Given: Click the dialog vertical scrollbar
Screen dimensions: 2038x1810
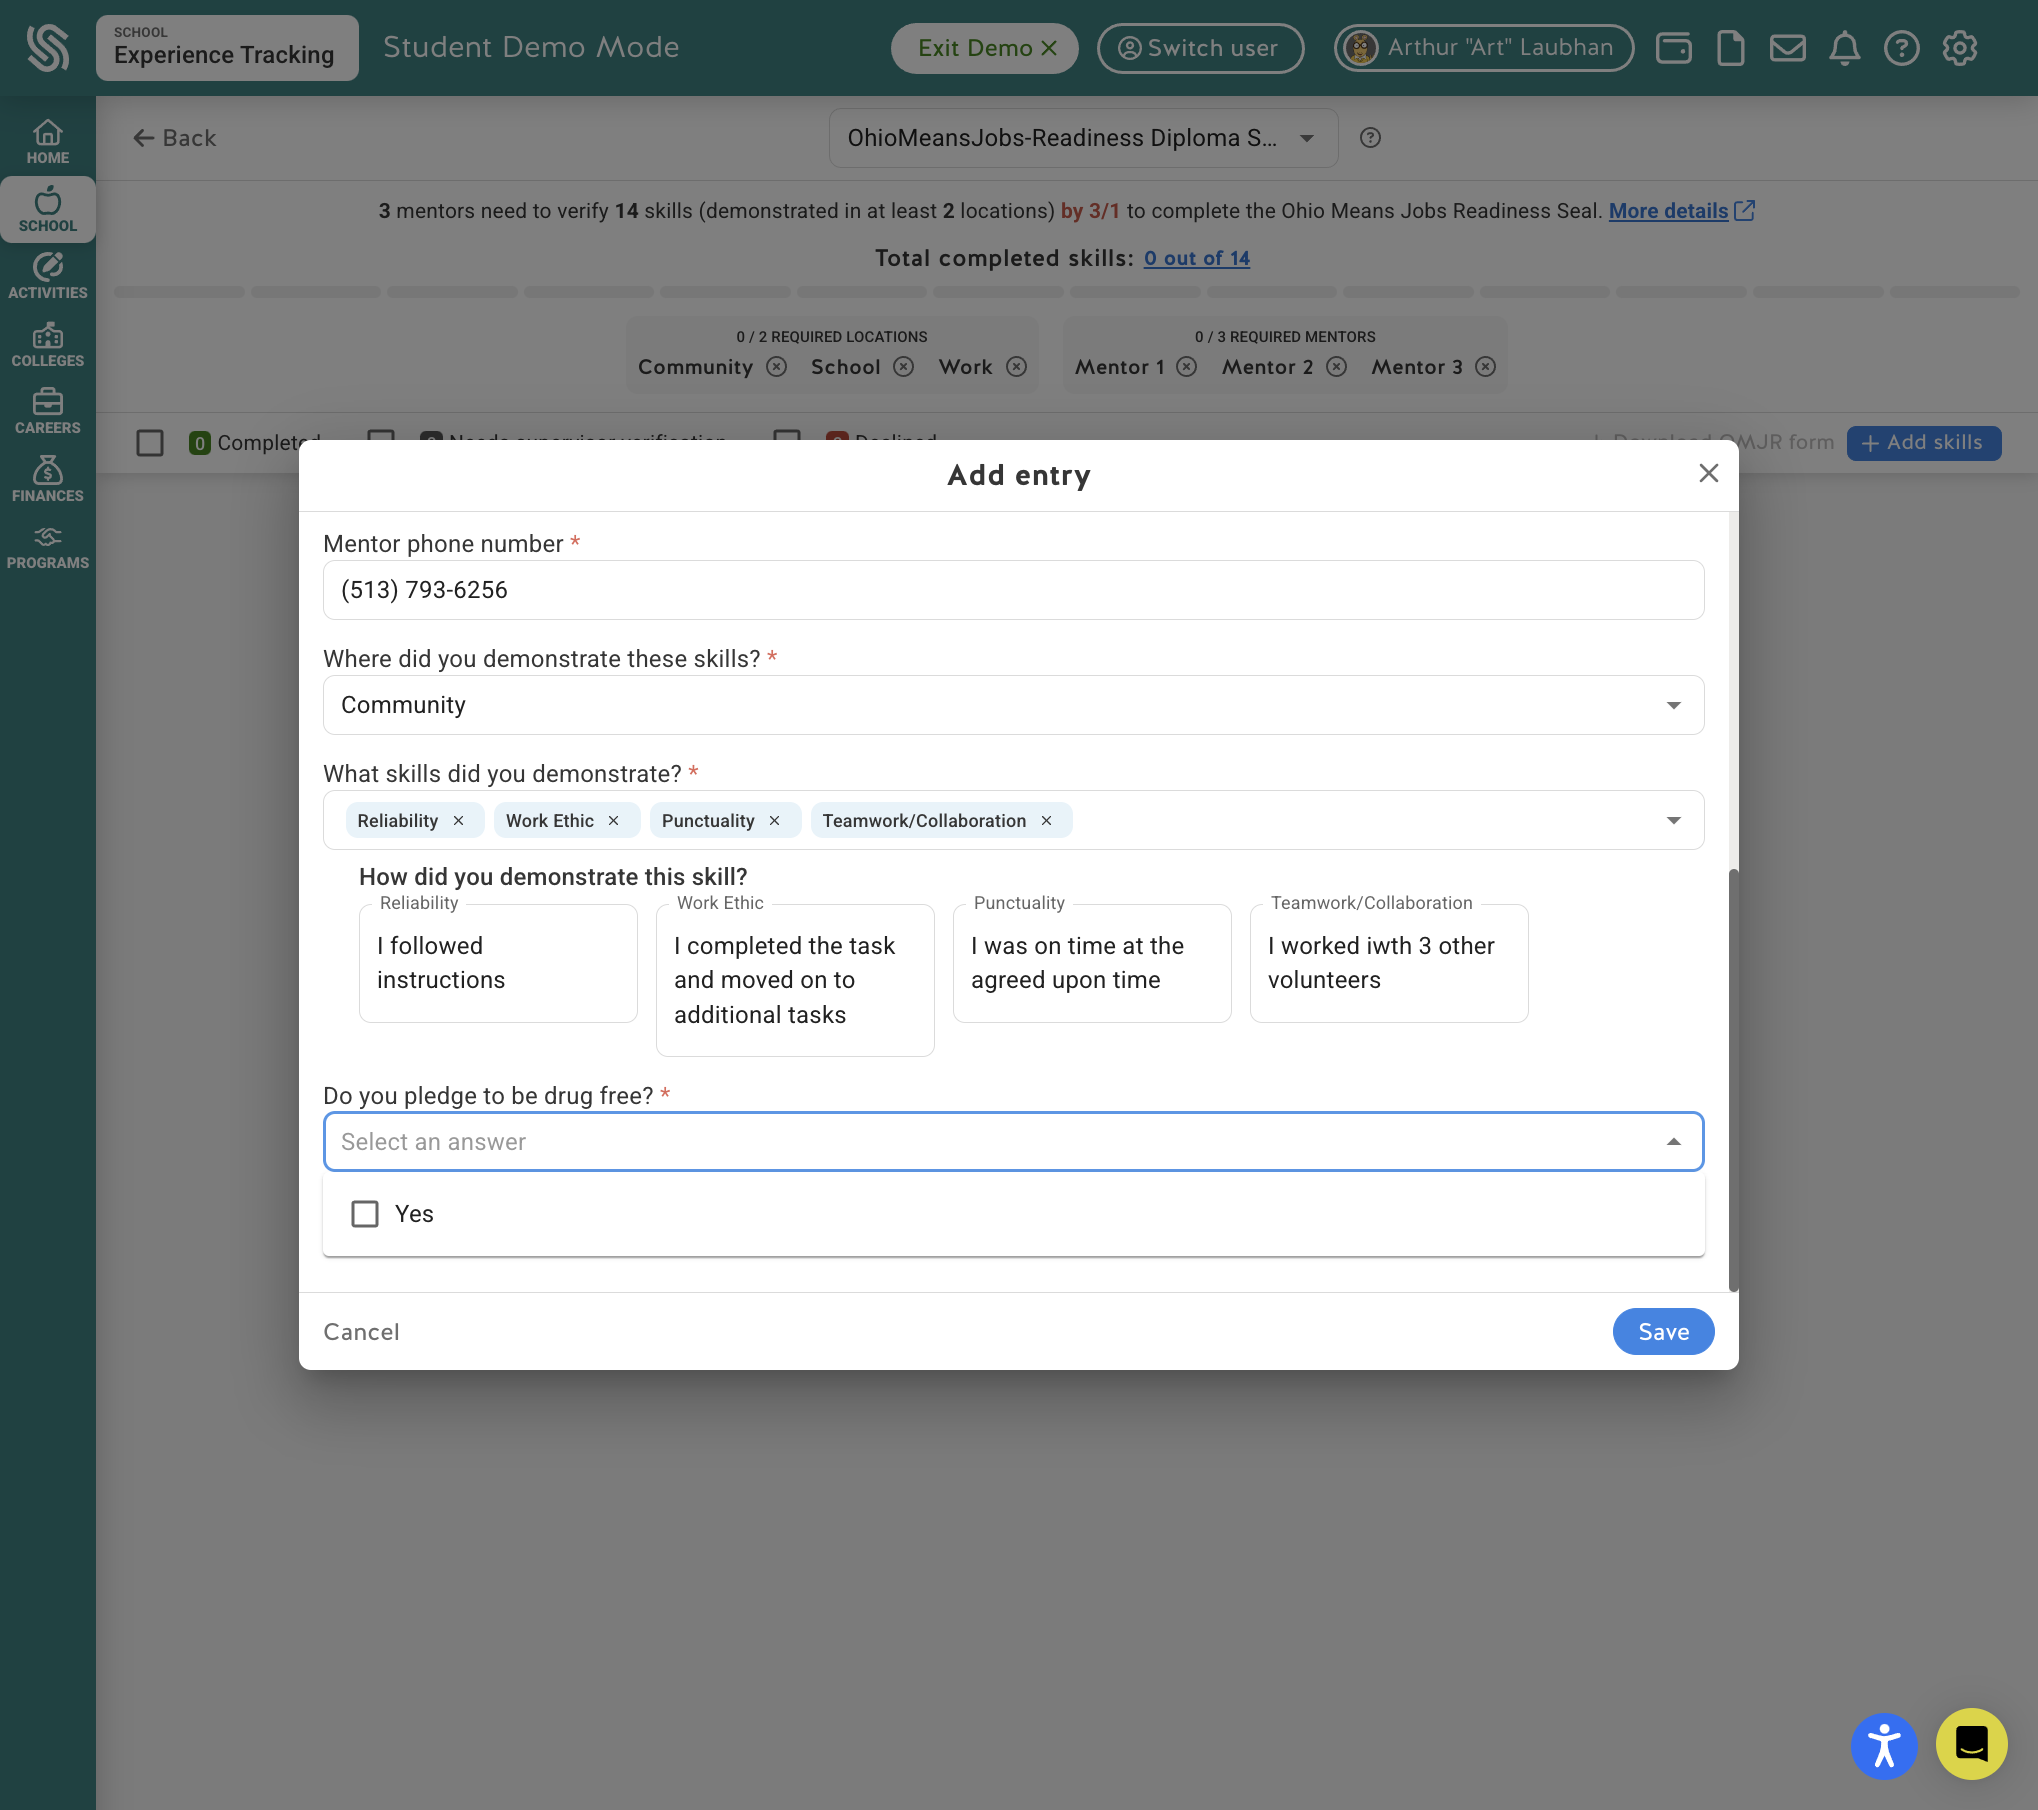Looking at the screenshot, I should [x=1733, y=1080].
